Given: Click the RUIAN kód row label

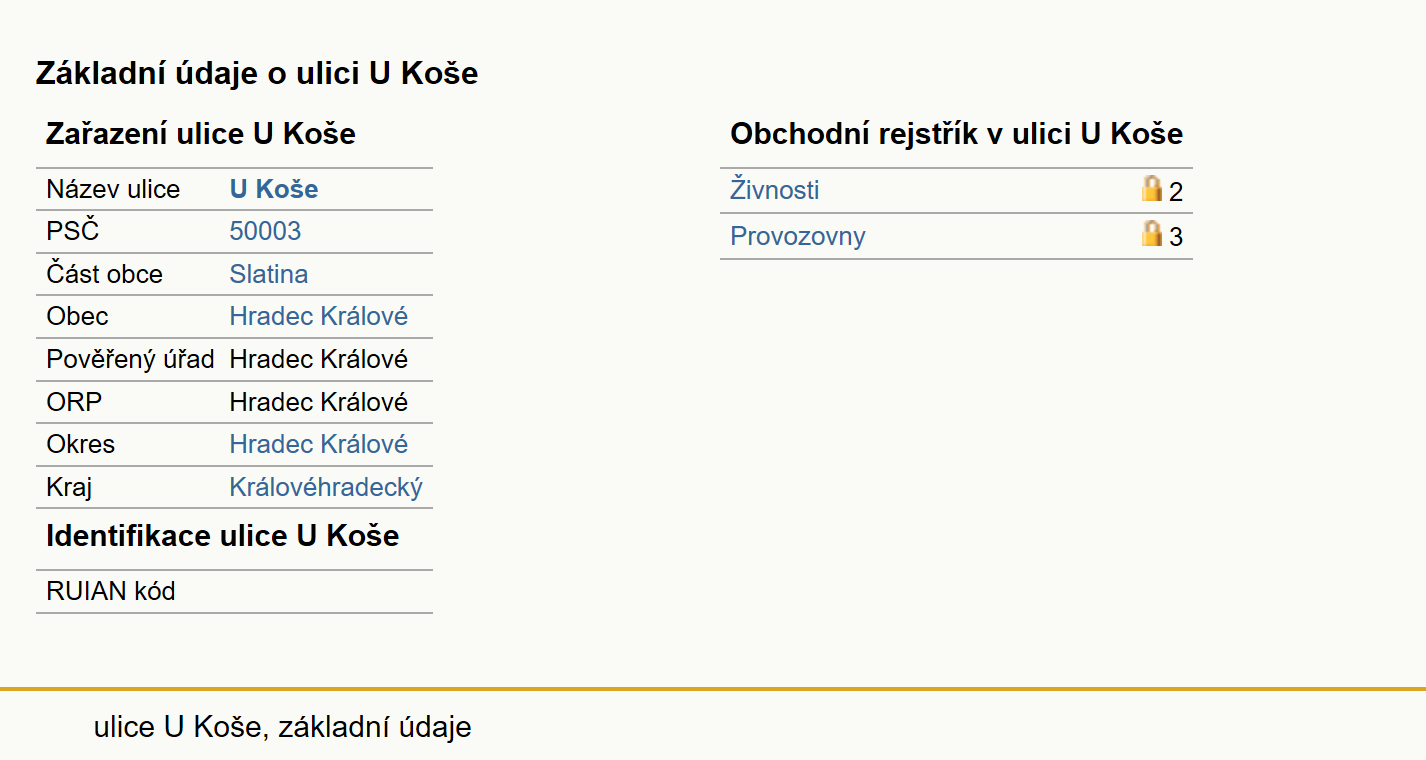Looking at the screenshot, I should 111,591.
